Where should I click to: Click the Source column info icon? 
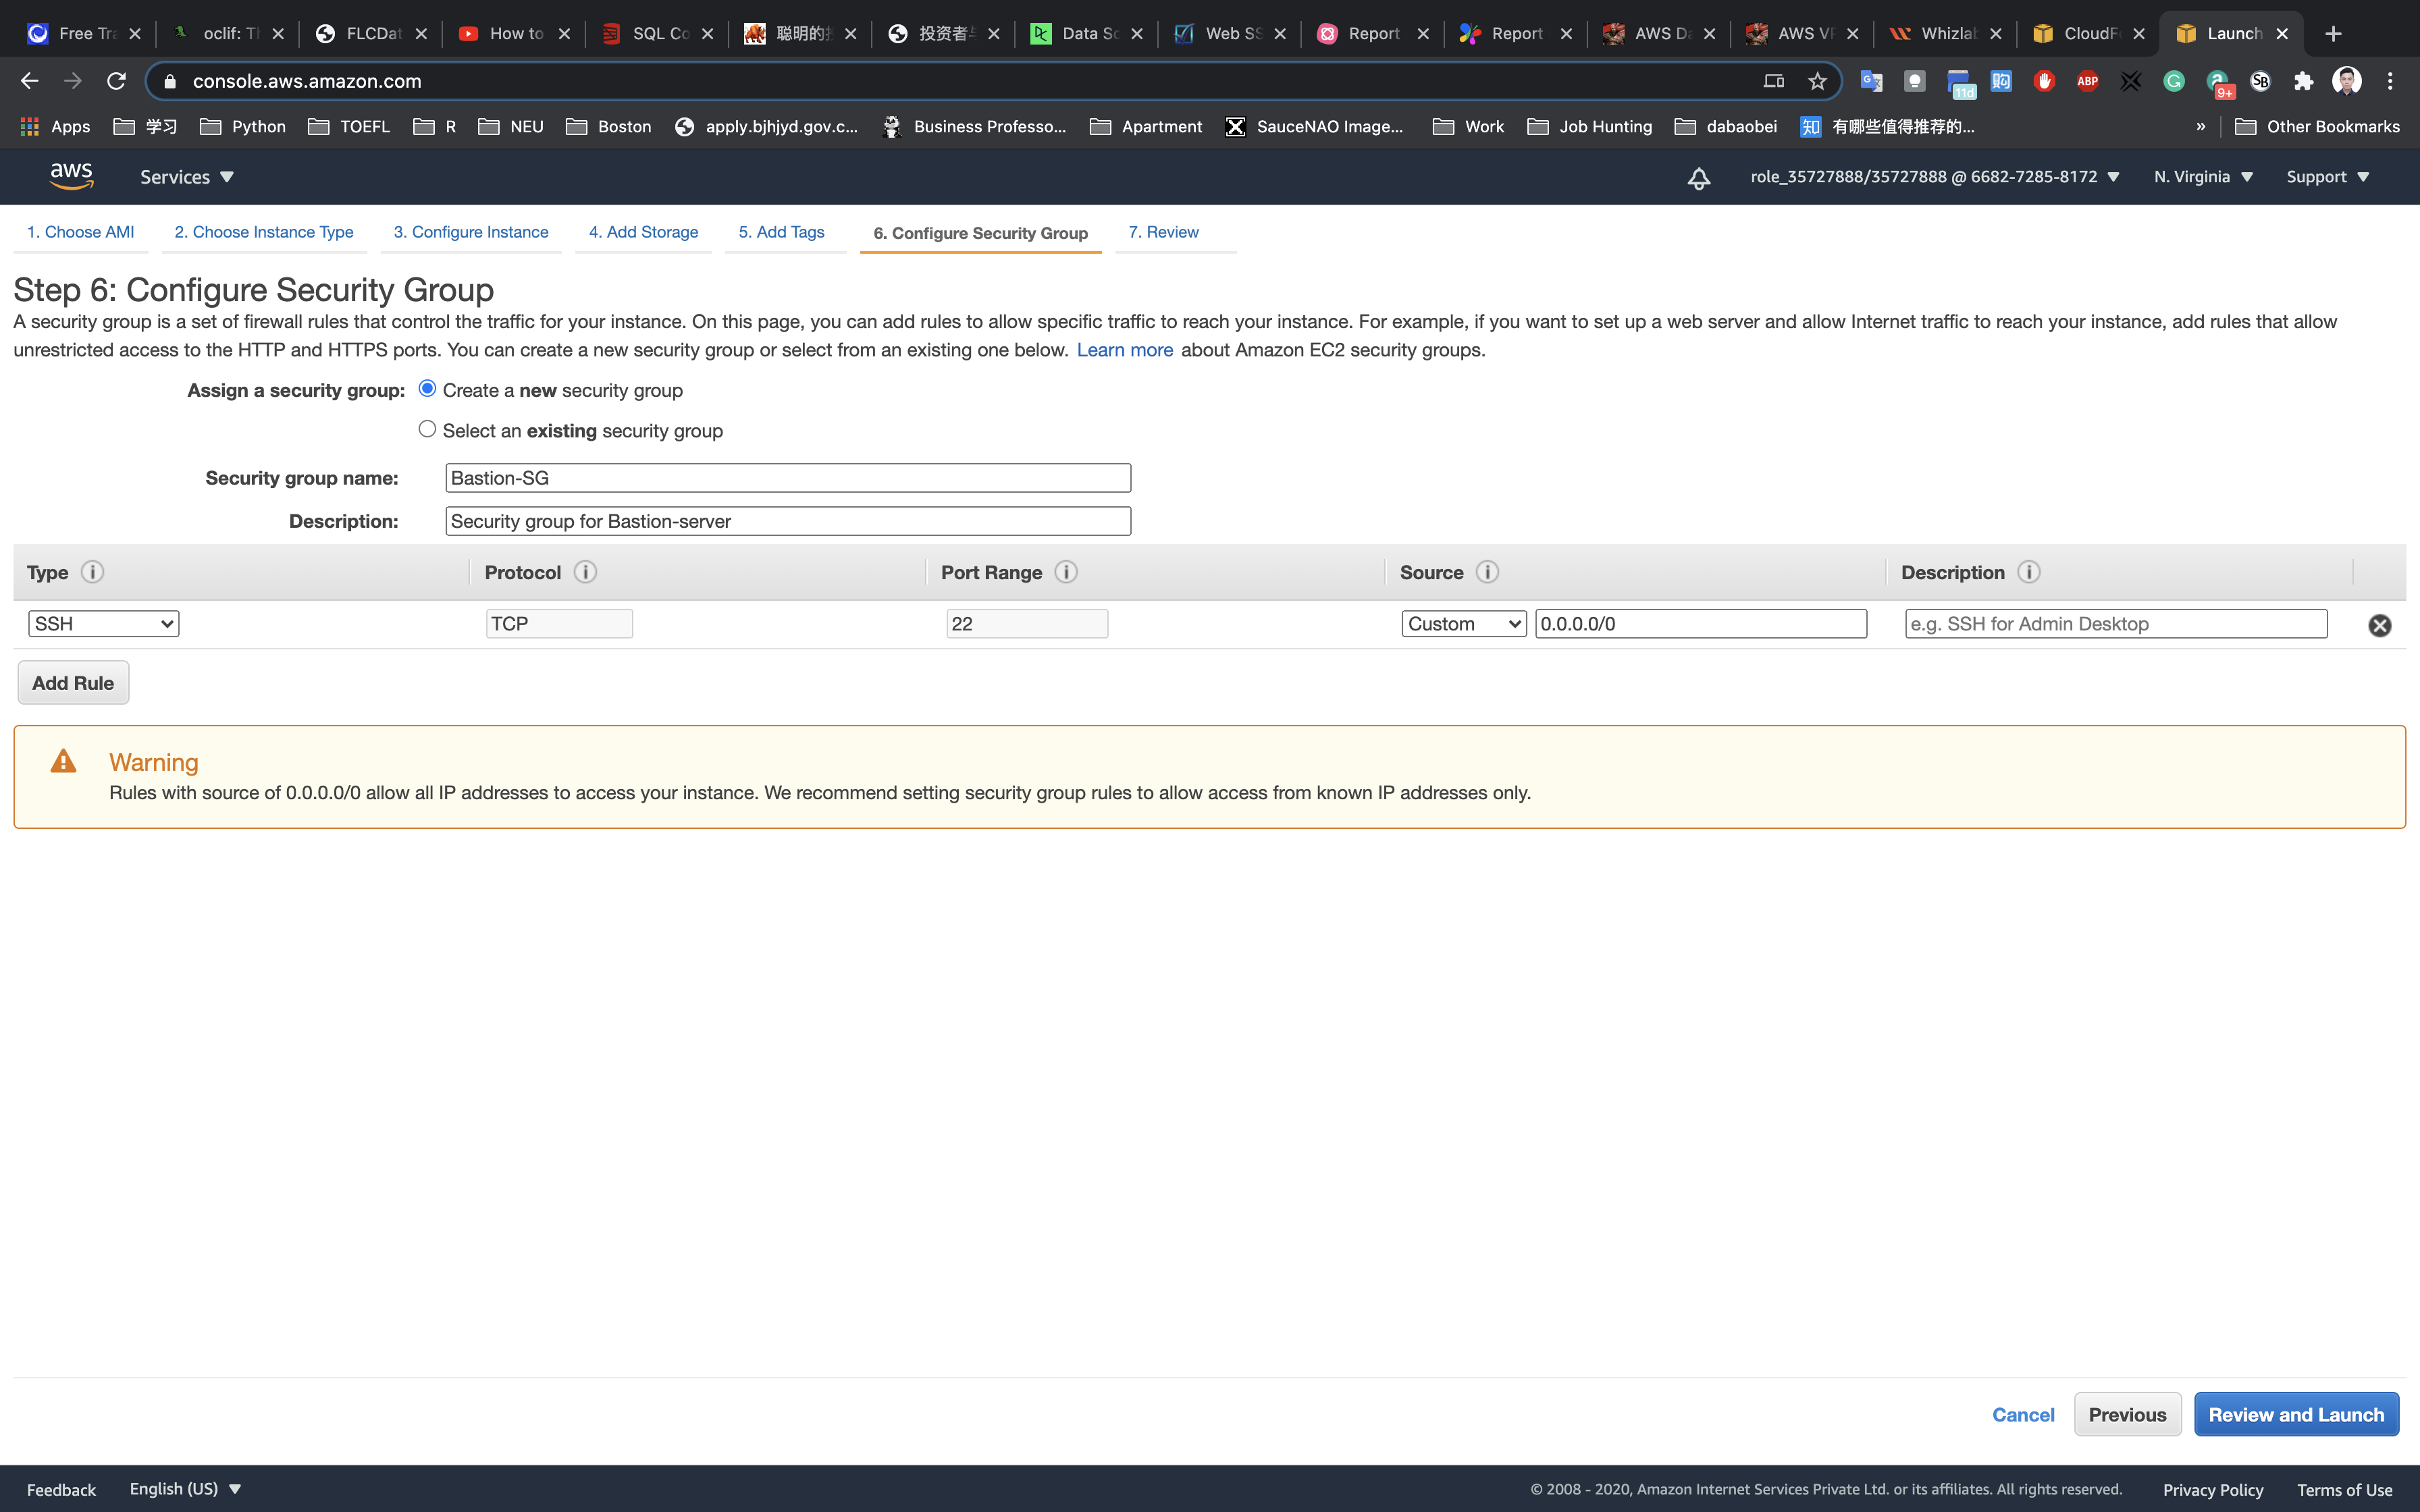tap(1487, 572)
